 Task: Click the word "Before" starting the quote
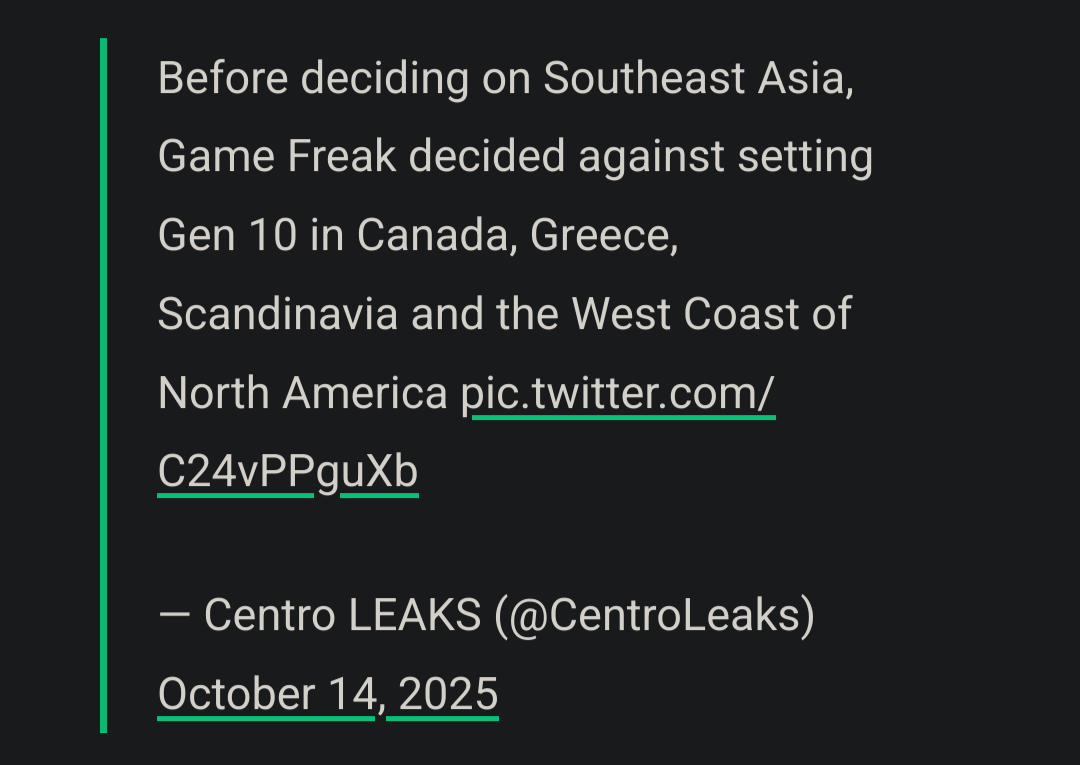click(223, 79)
